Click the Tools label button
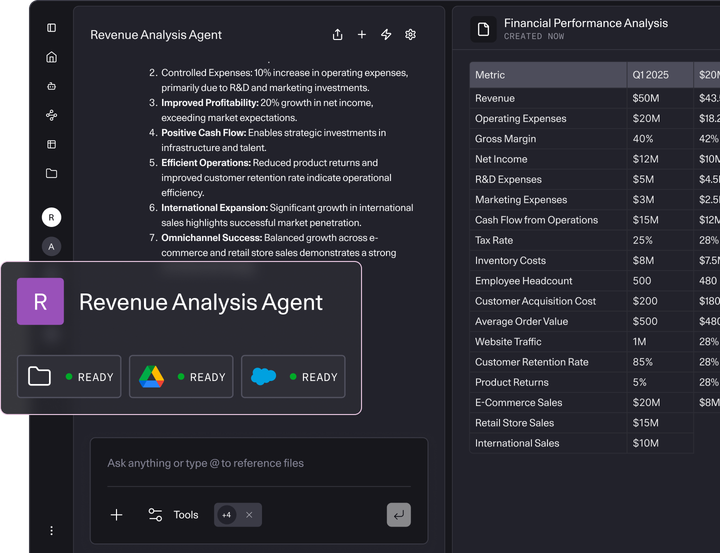Screen dimensions: 720x553 pos(186,514)
